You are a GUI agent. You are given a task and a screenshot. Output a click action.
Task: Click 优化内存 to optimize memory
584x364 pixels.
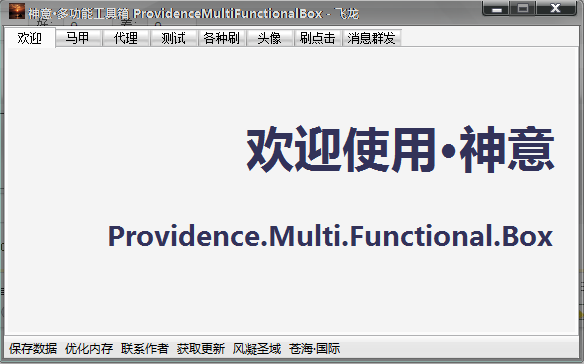(x=89, y=349)
